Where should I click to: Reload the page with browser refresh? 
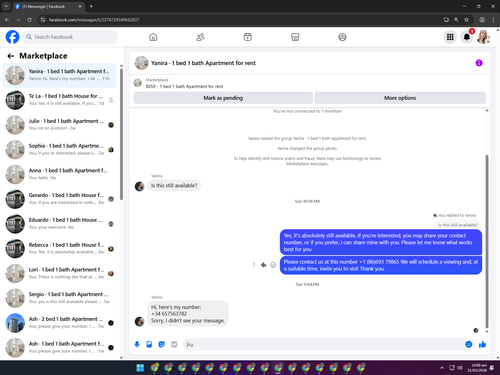tap(29, 20)
